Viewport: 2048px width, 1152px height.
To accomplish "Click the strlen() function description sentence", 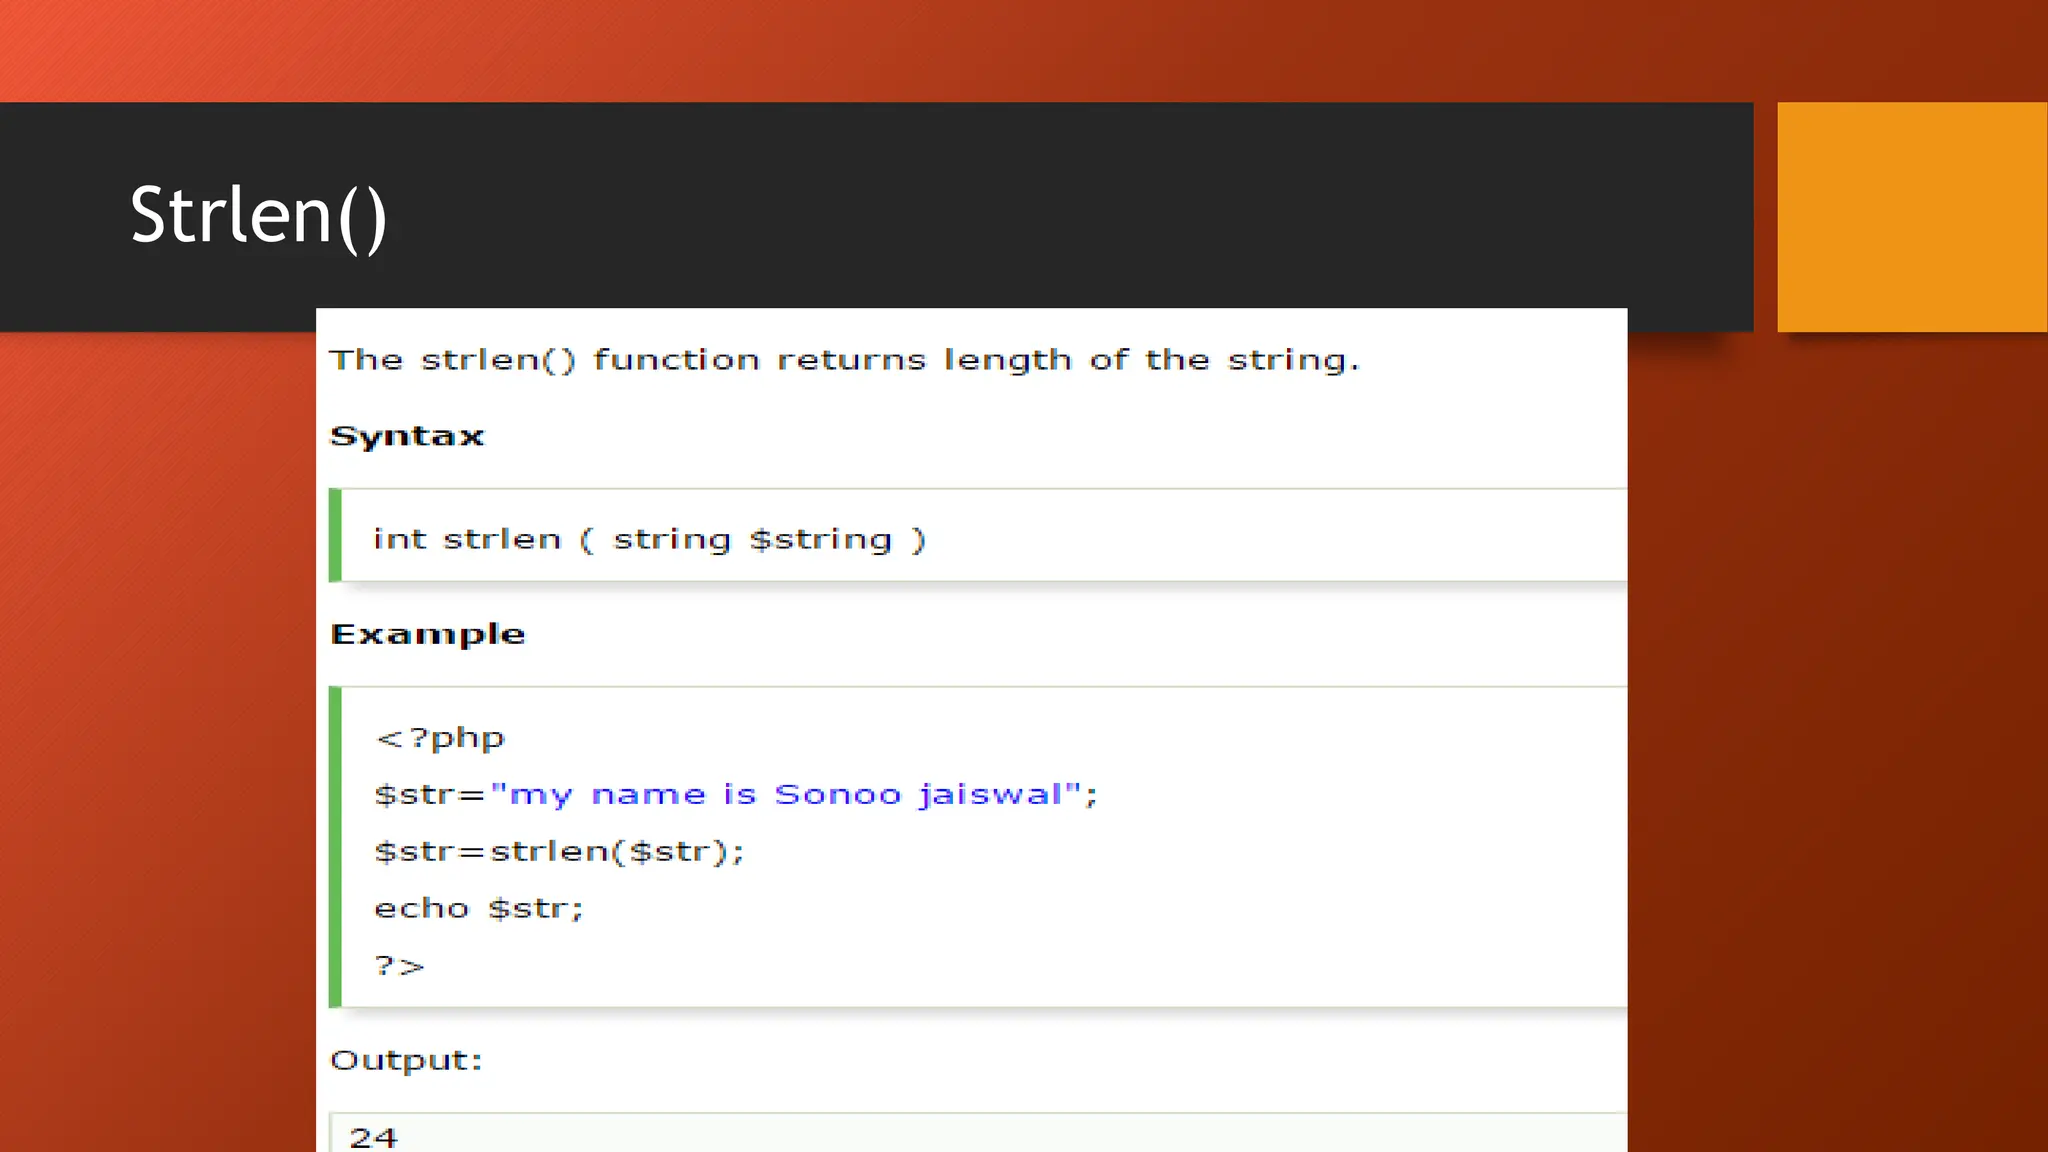I will click(844, 360).
